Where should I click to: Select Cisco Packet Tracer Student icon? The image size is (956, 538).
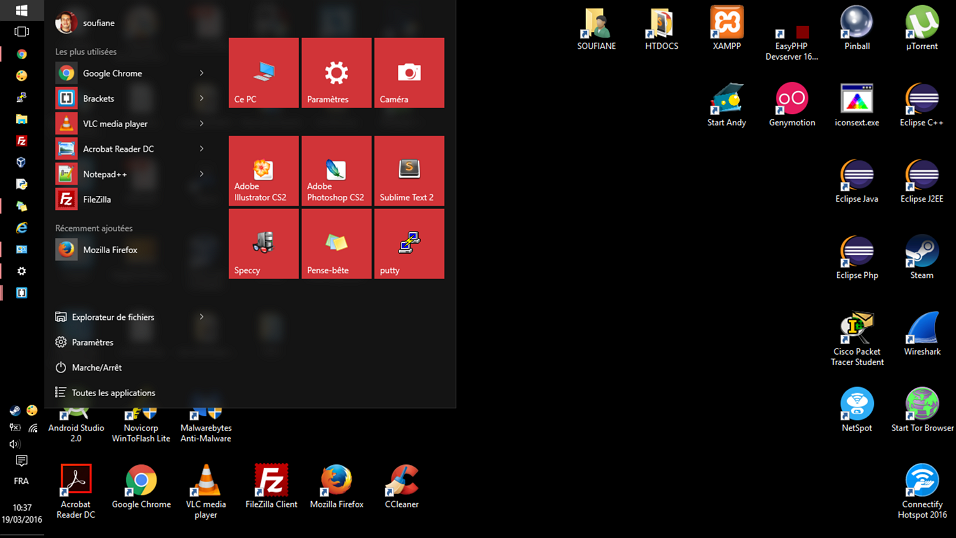[x=857, y=339]
